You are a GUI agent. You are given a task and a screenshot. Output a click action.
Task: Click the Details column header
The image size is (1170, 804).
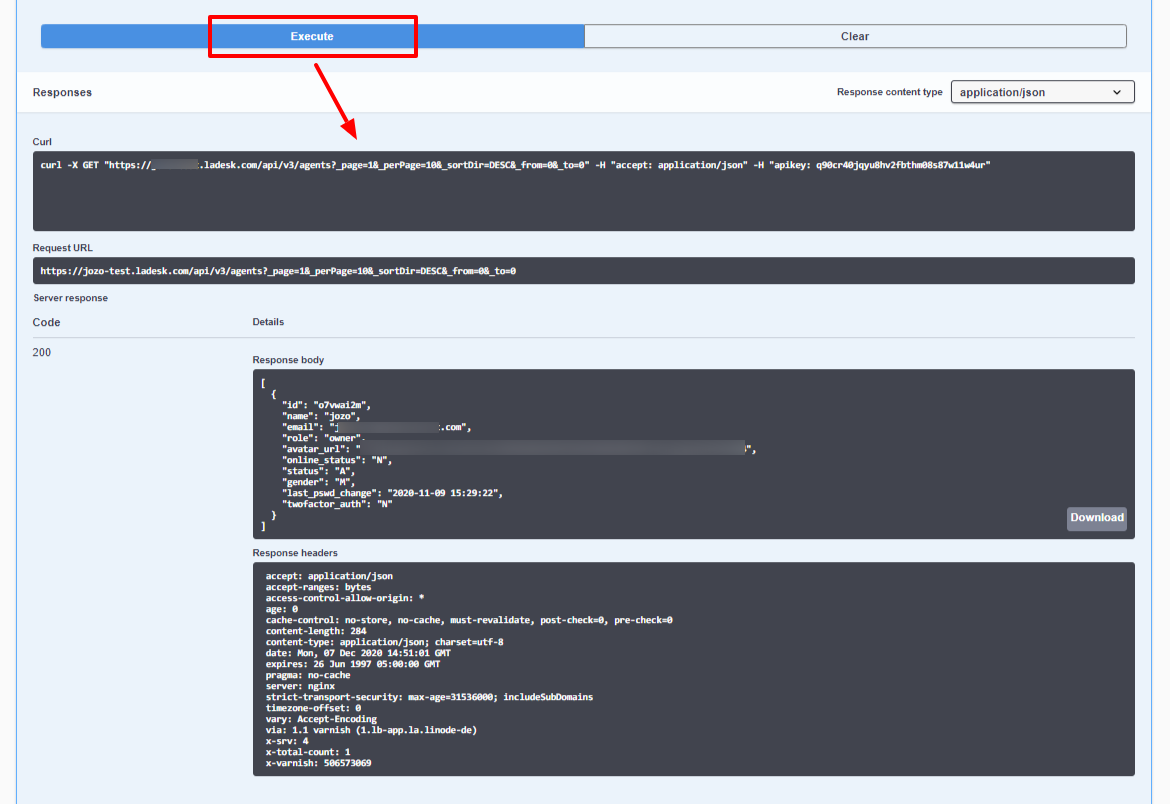click(268, 322)
